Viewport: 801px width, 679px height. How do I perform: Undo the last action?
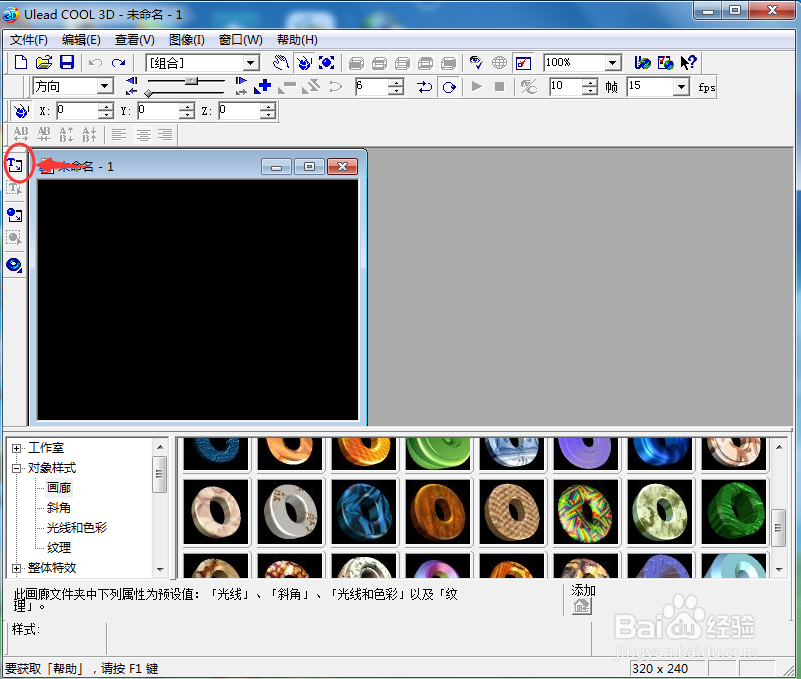pos(96,63)
